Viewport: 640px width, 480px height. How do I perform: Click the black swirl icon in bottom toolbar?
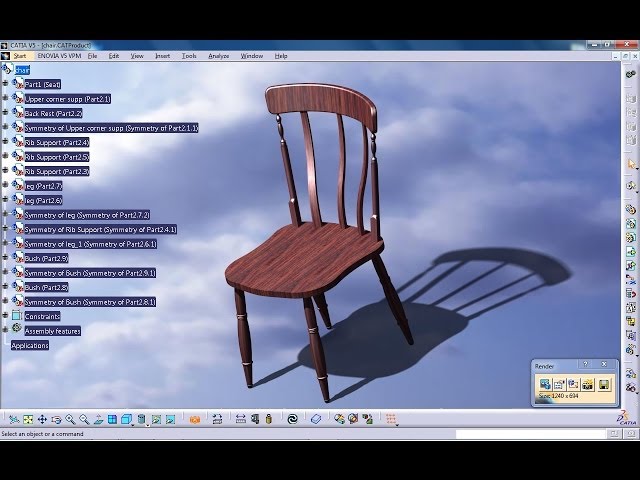[x=292, y=419]
